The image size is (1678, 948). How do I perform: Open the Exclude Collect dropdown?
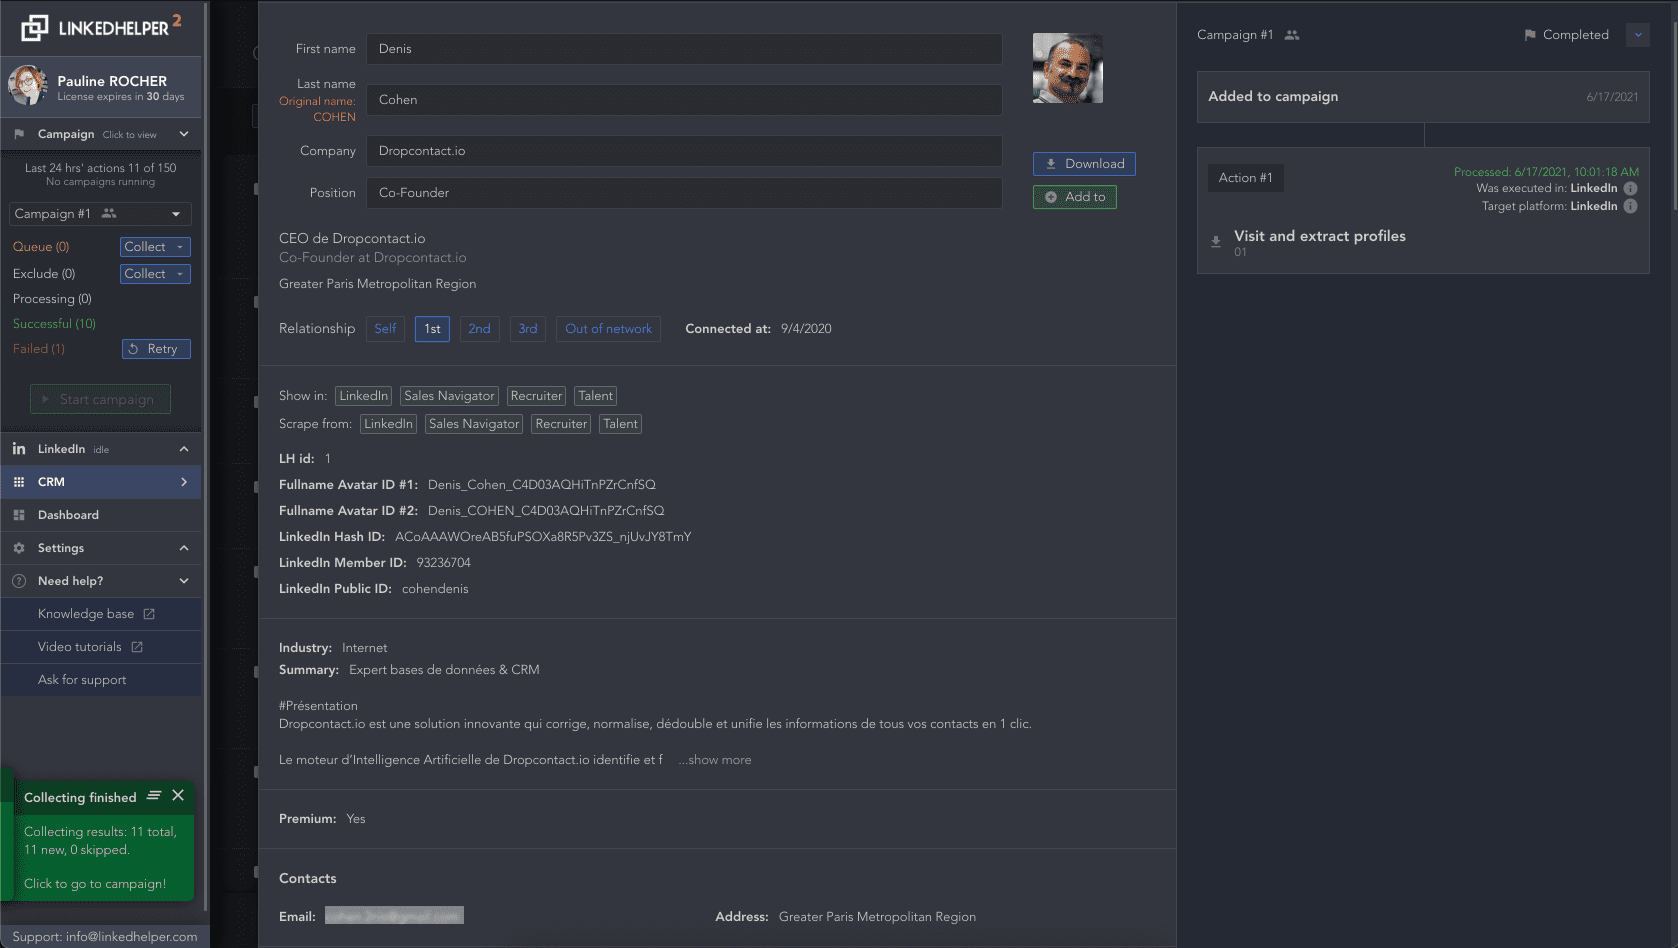pos(155,274)
